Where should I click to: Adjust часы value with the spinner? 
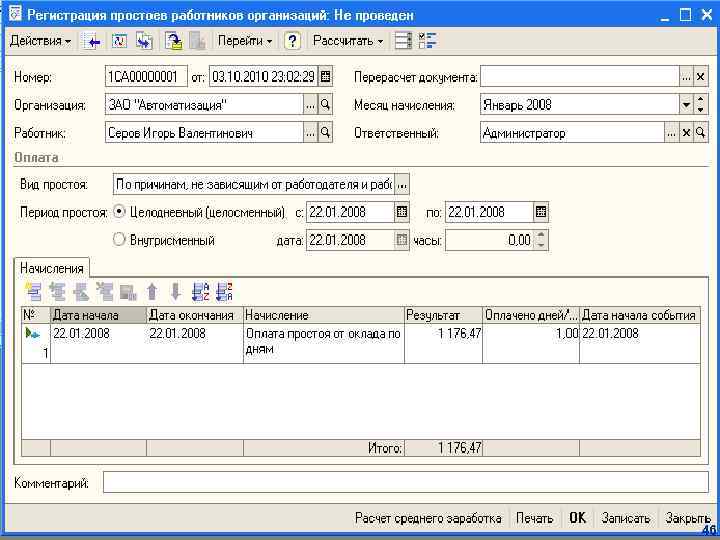pos(541,240)
